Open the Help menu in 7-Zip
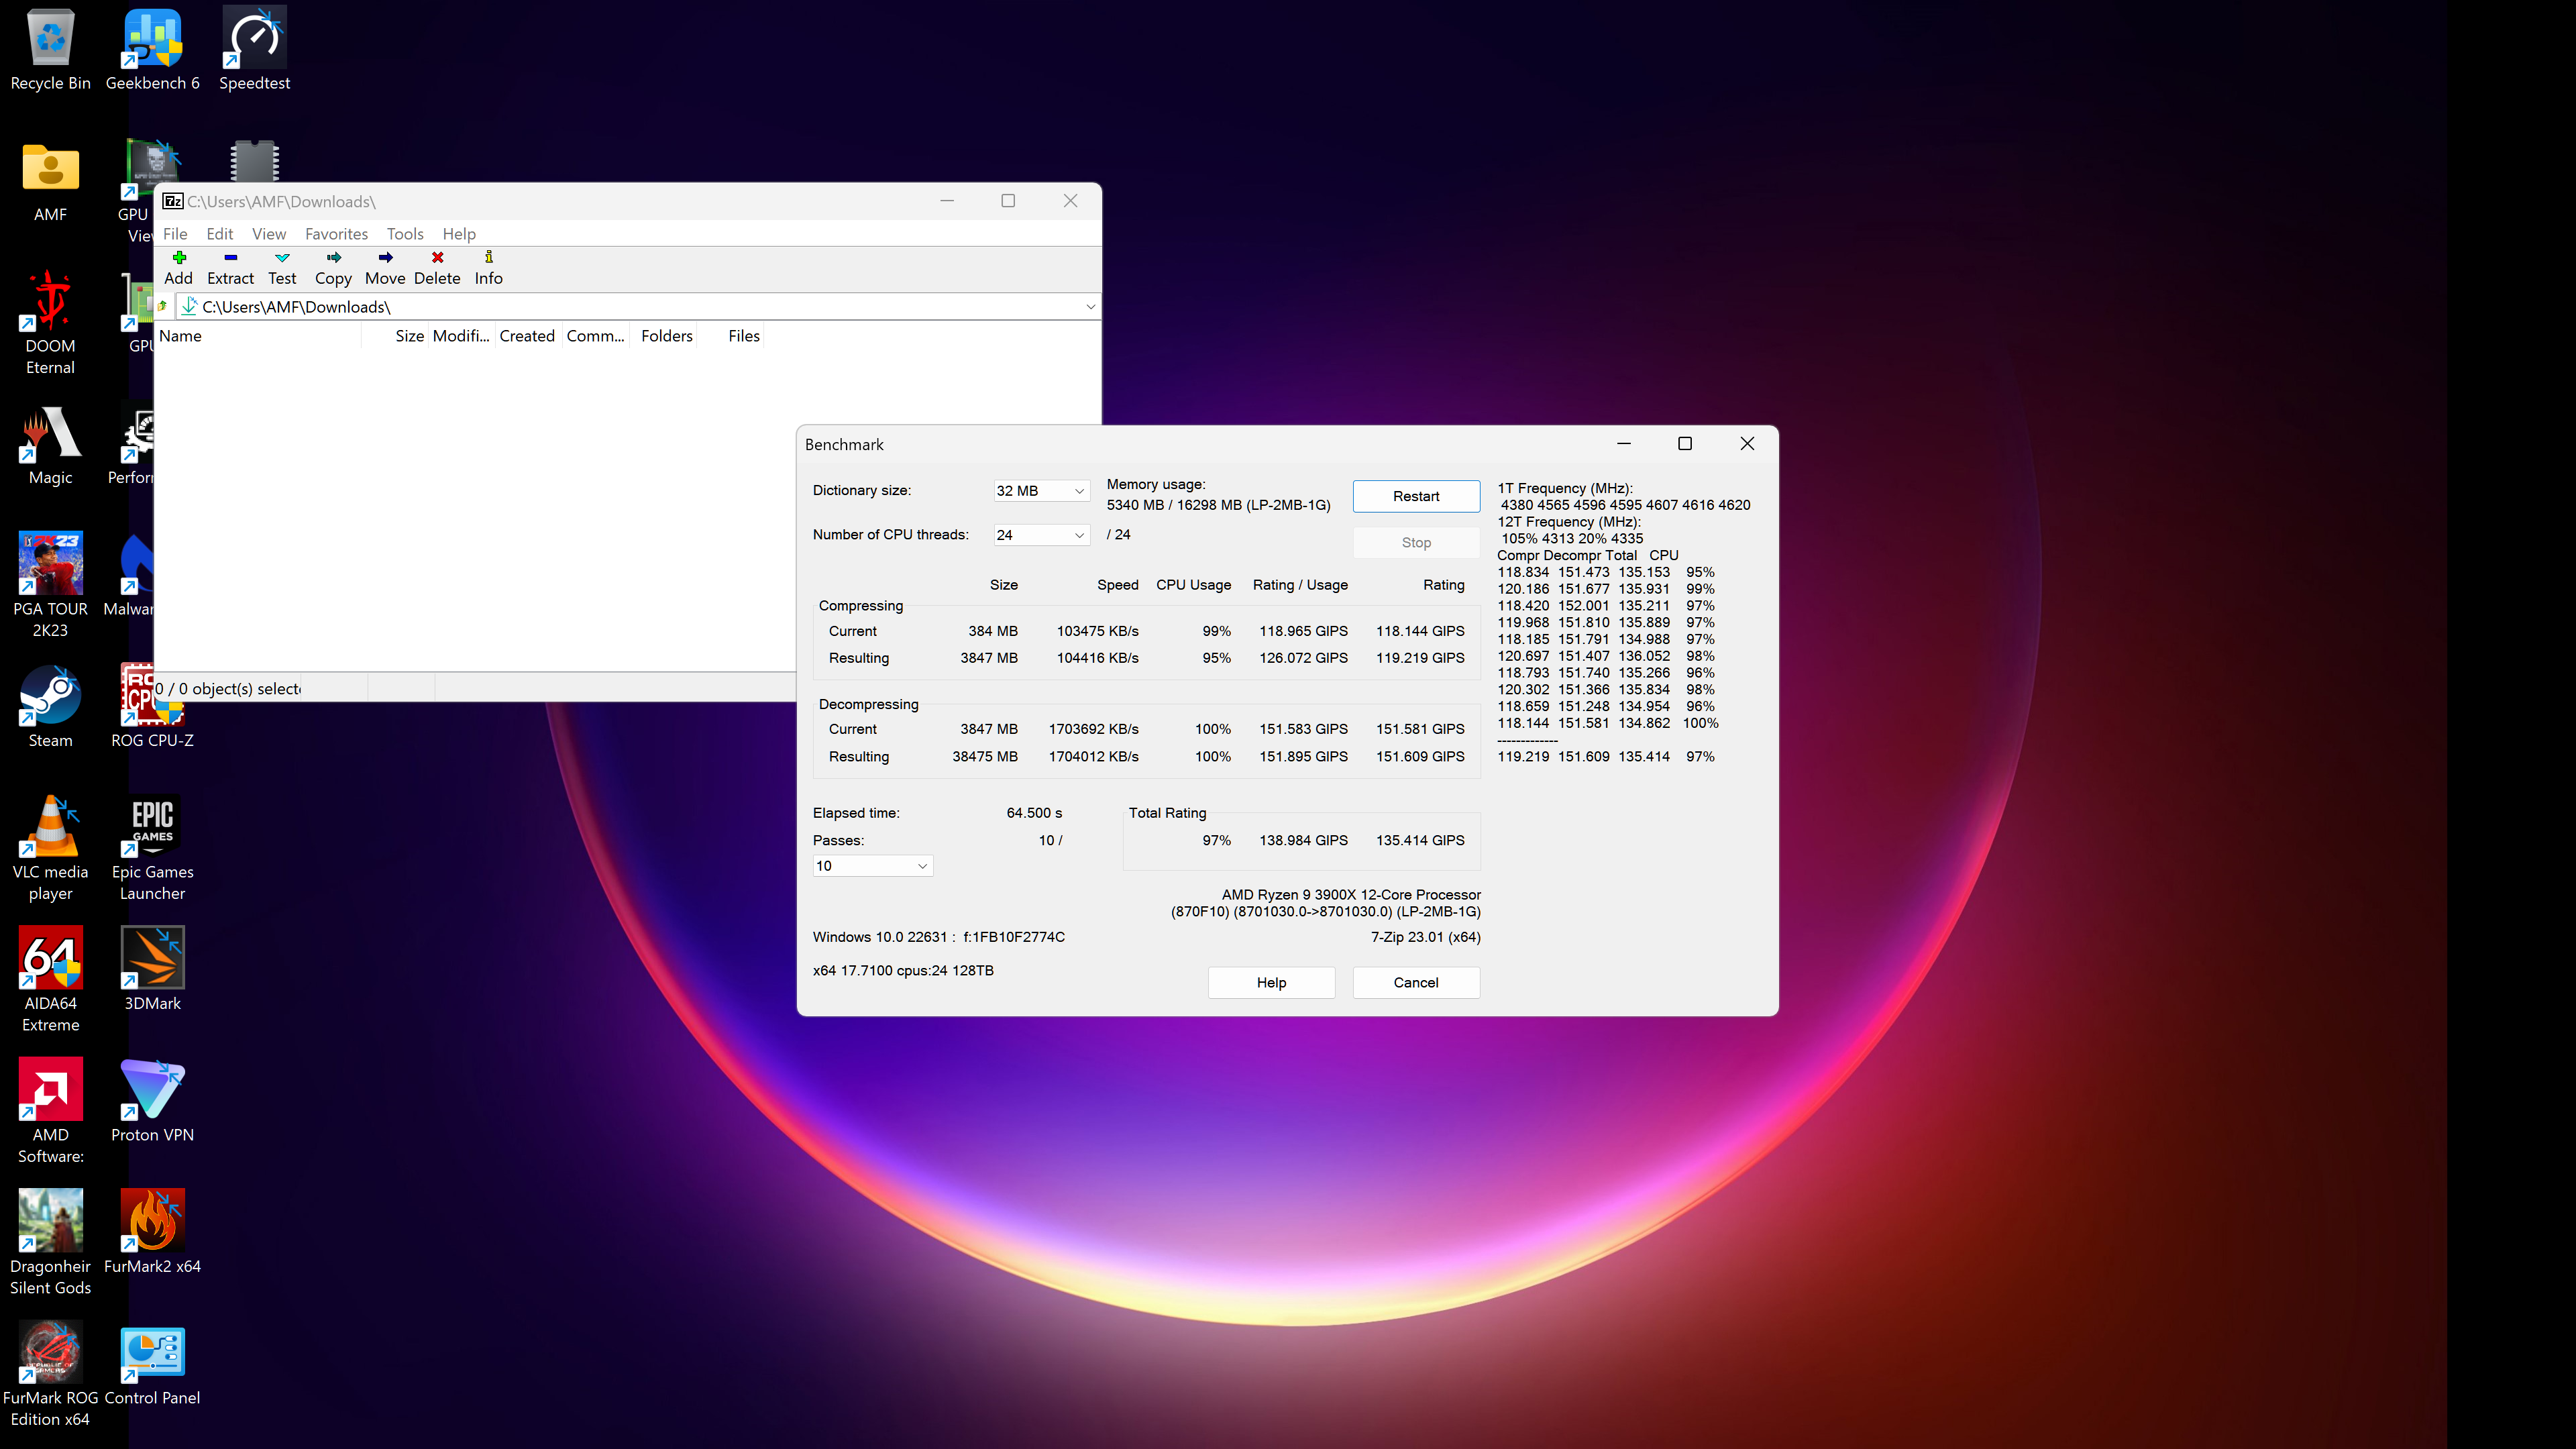The width and height of the screenshot is (2576, 1449). [x=459, y=234]
